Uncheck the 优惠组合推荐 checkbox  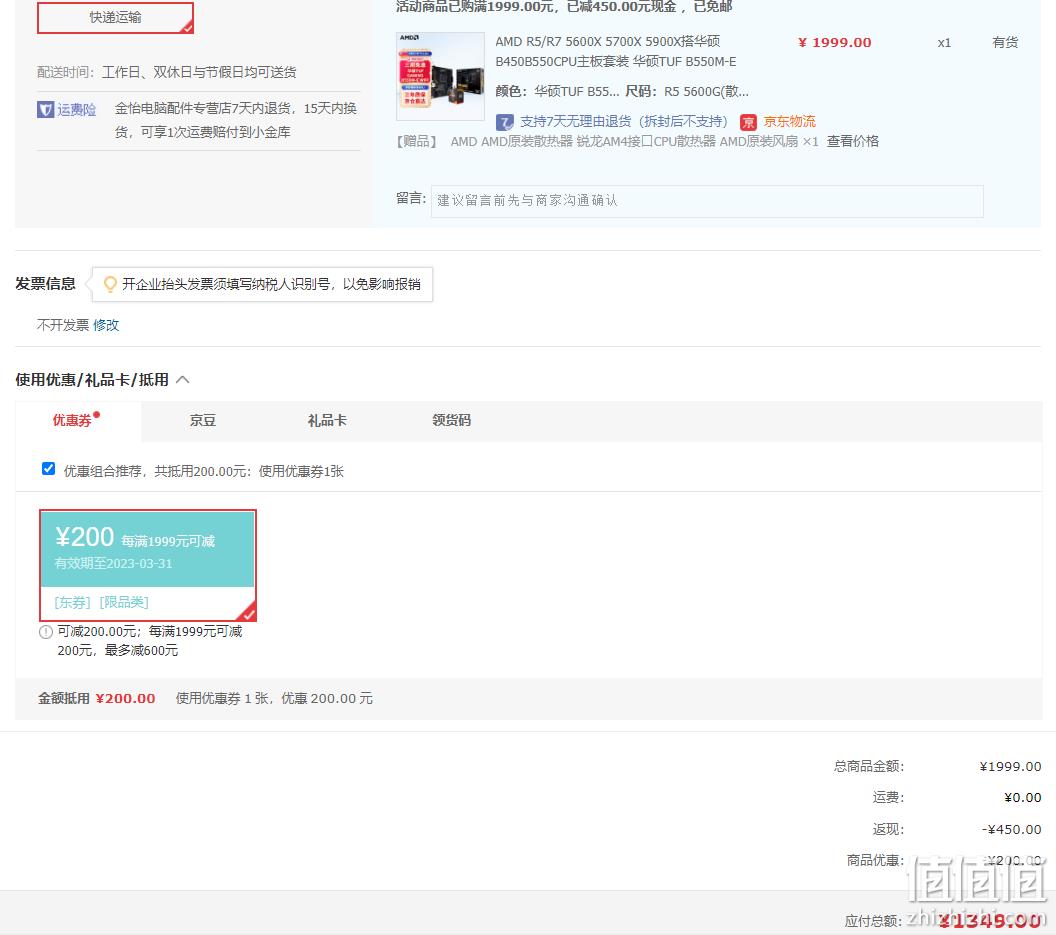click(x=48, y=469)
